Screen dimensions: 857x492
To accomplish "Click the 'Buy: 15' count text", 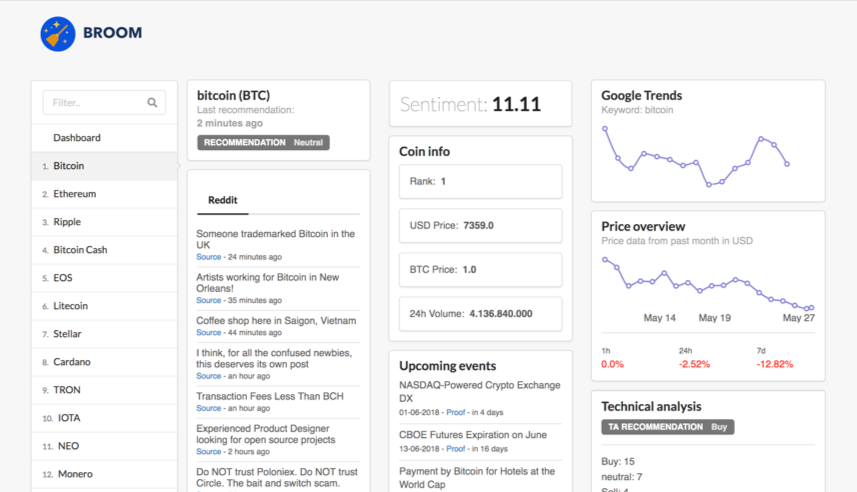I will pos(618,461).
